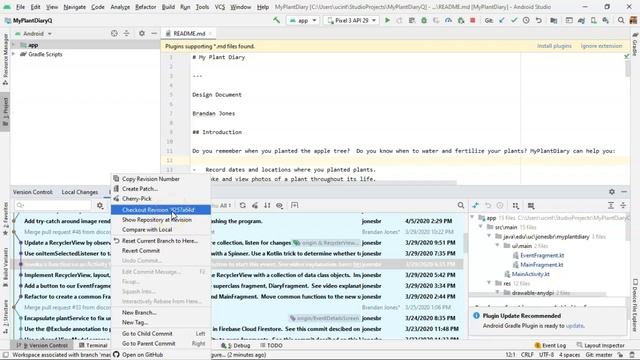The image size is (640, 360).
Task: Collapse src\main folder in commit details
Action: click(481, 227)
